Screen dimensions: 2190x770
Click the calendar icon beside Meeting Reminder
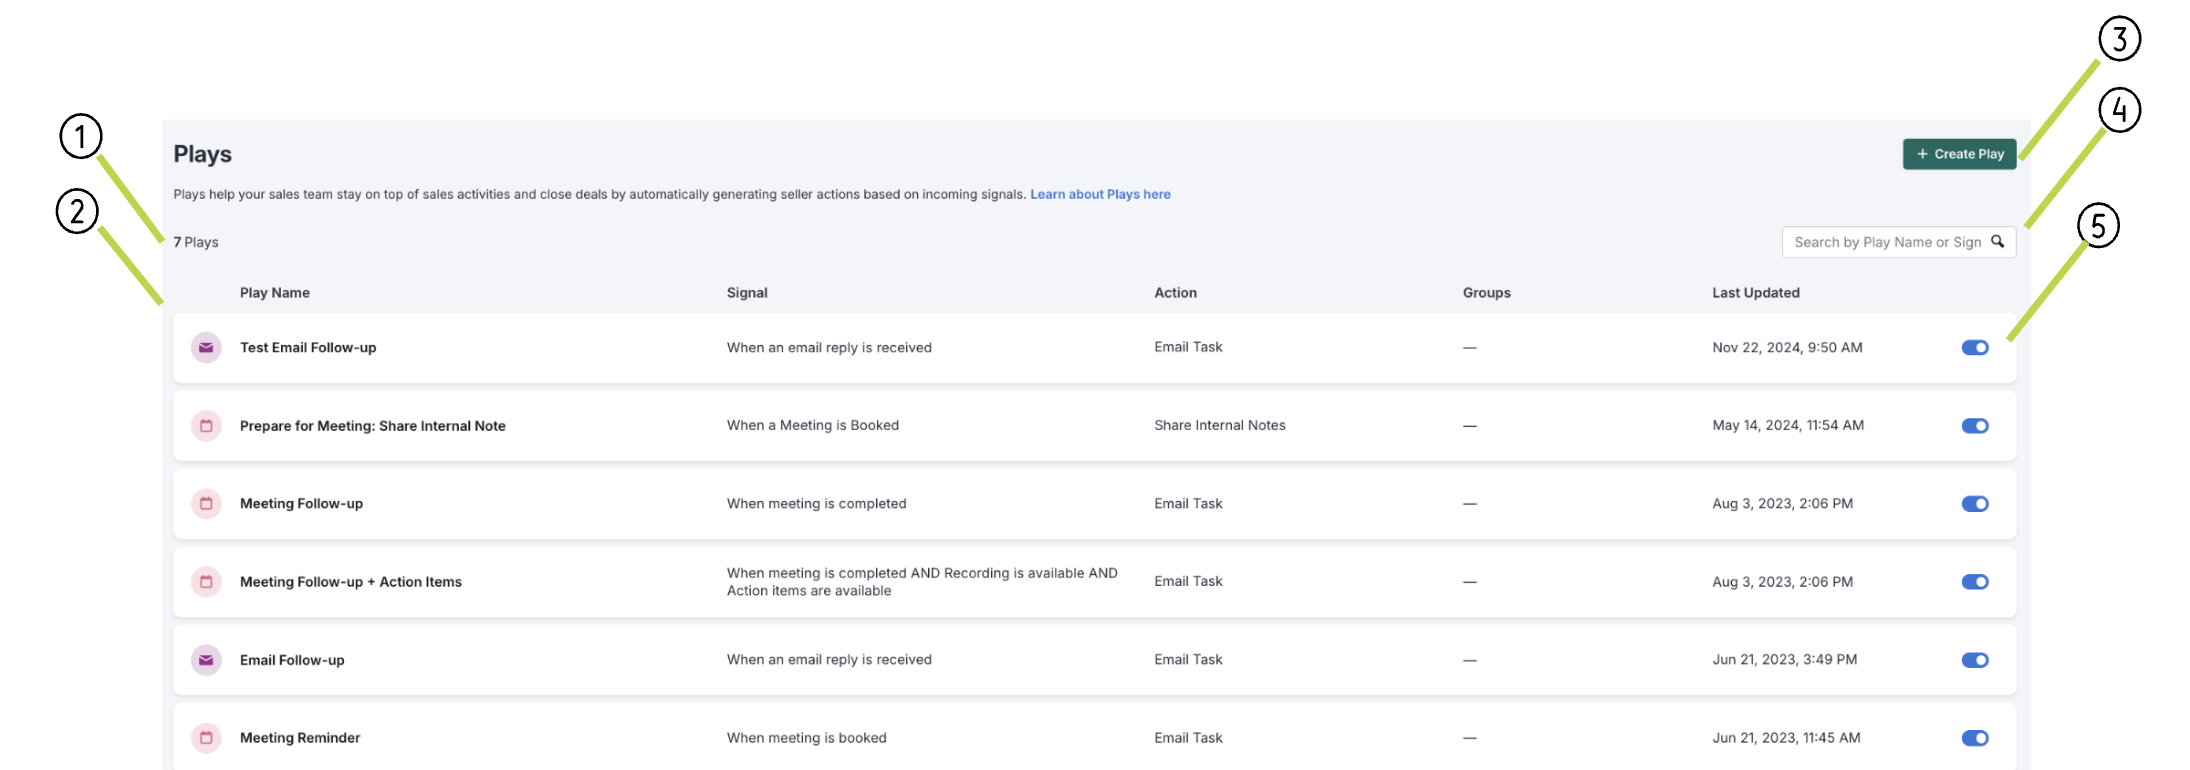point(206,738)
